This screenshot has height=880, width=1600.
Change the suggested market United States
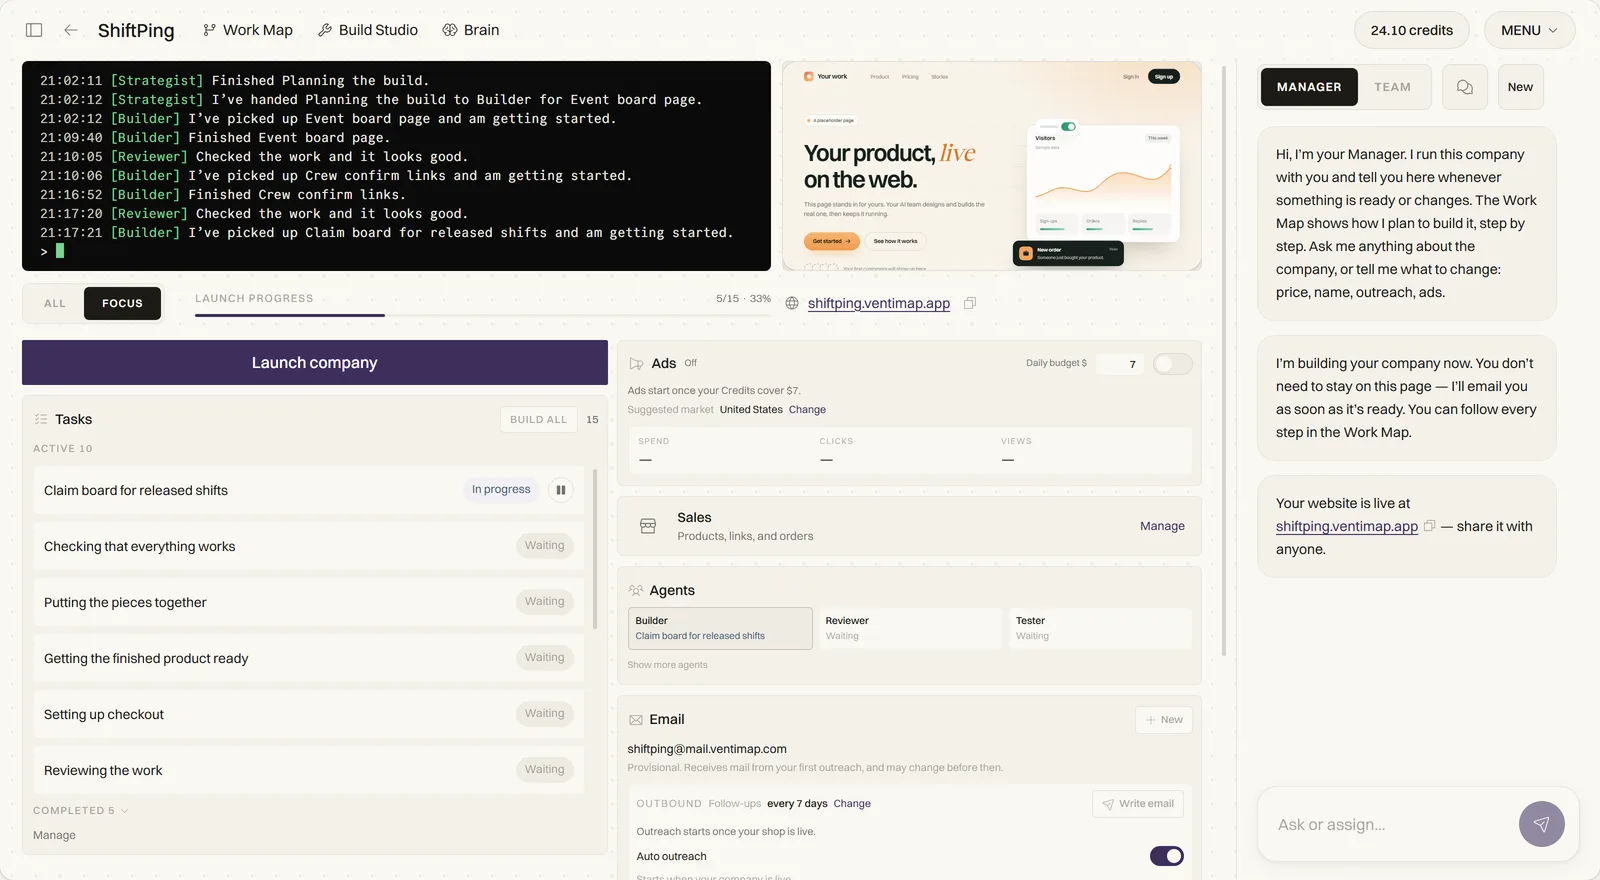(807, 410)
